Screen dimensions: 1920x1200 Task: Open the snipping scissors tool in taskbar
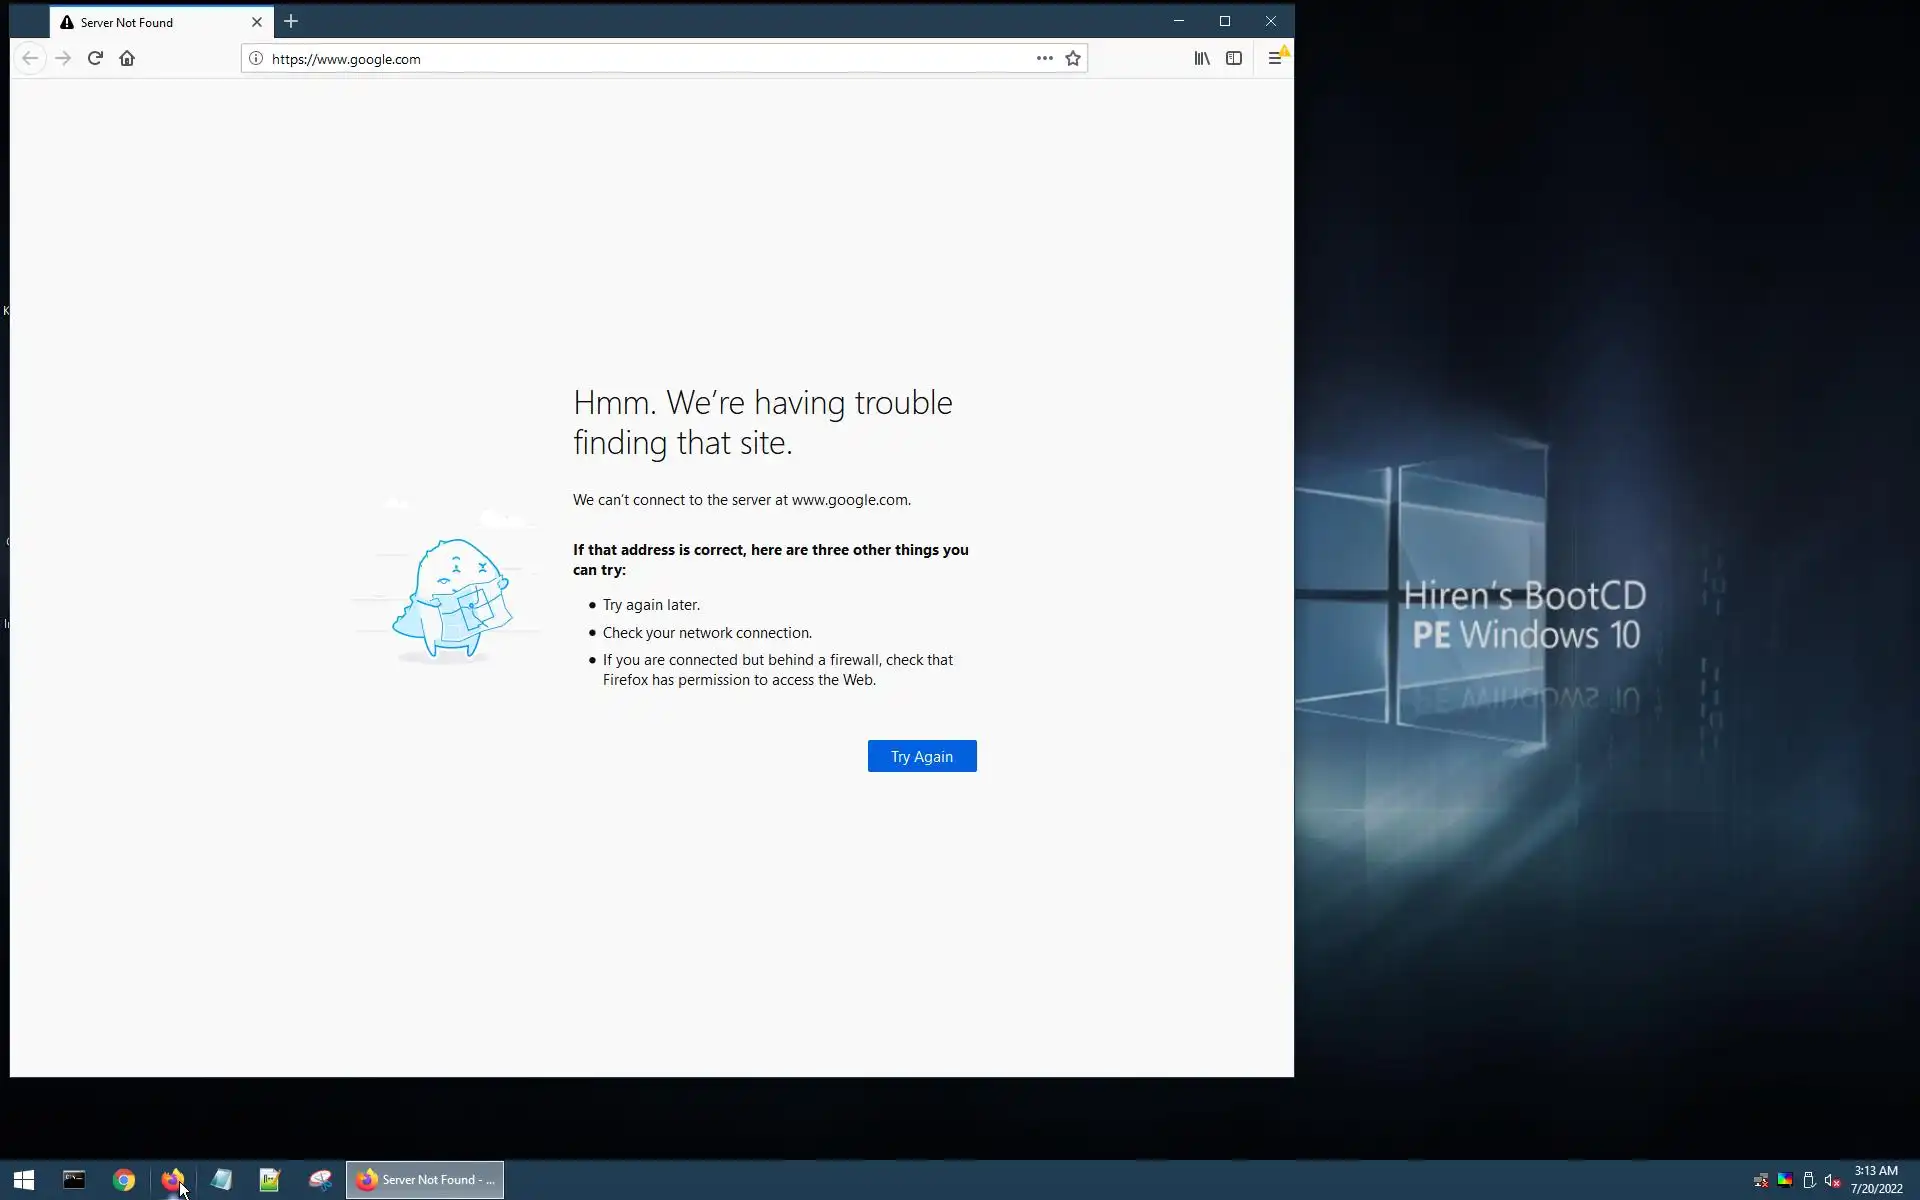point(320,1180)
